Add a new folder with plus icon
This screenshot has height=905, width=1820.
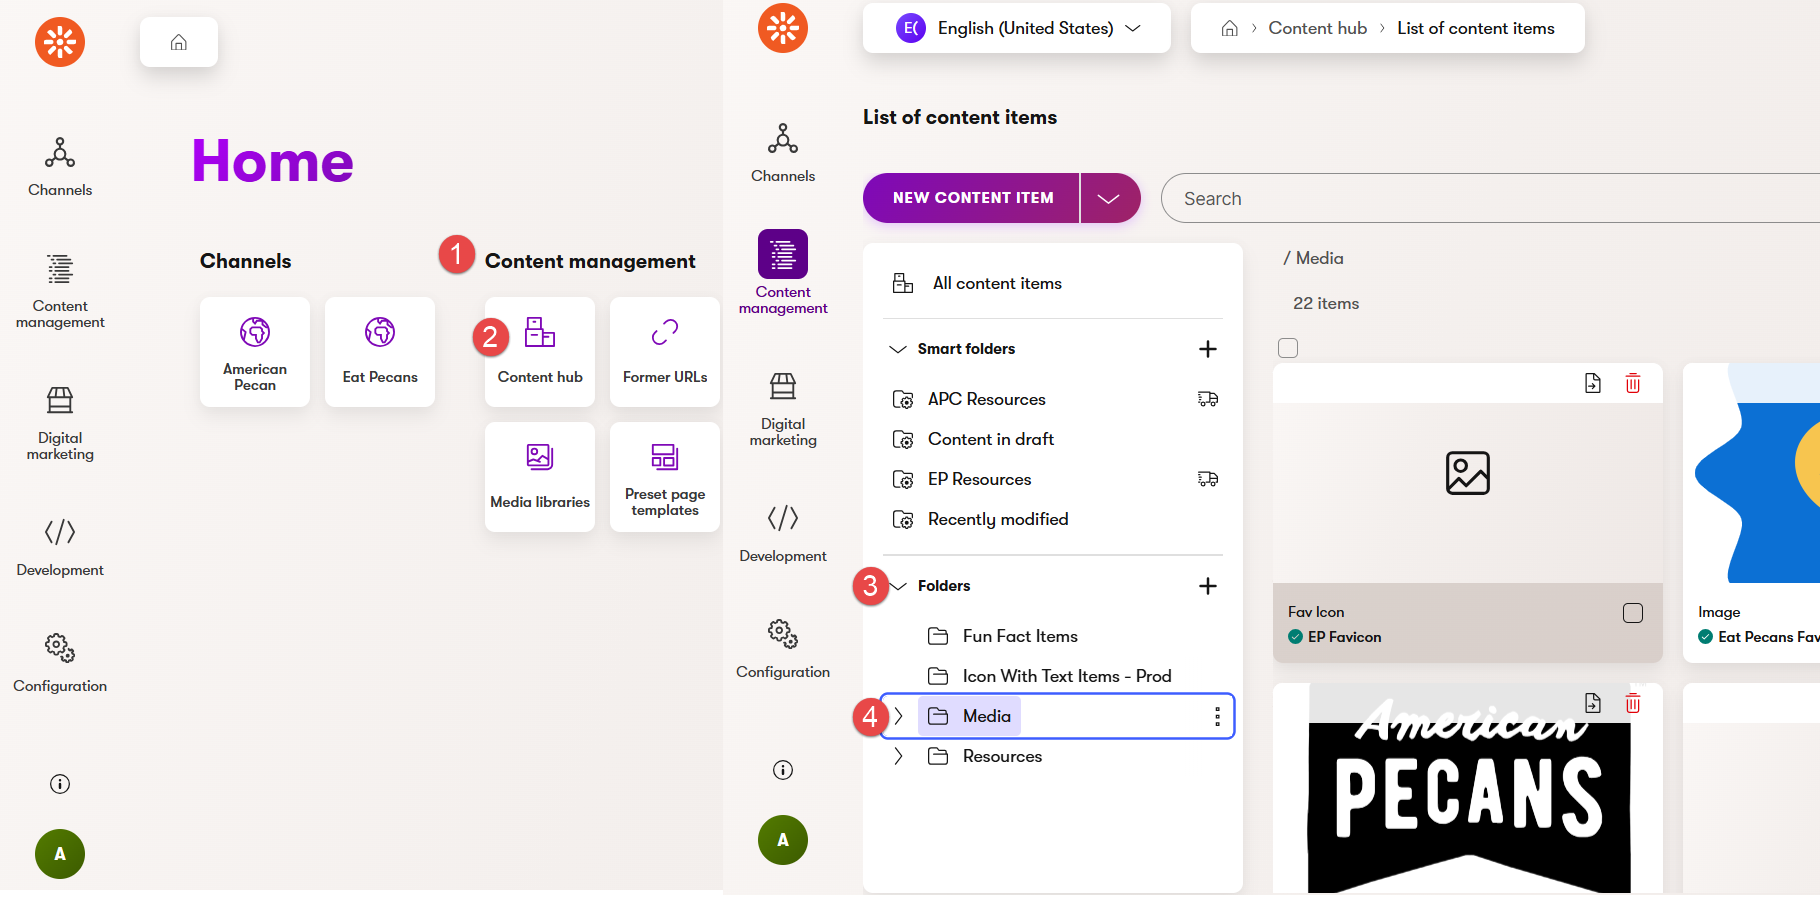1207,586
